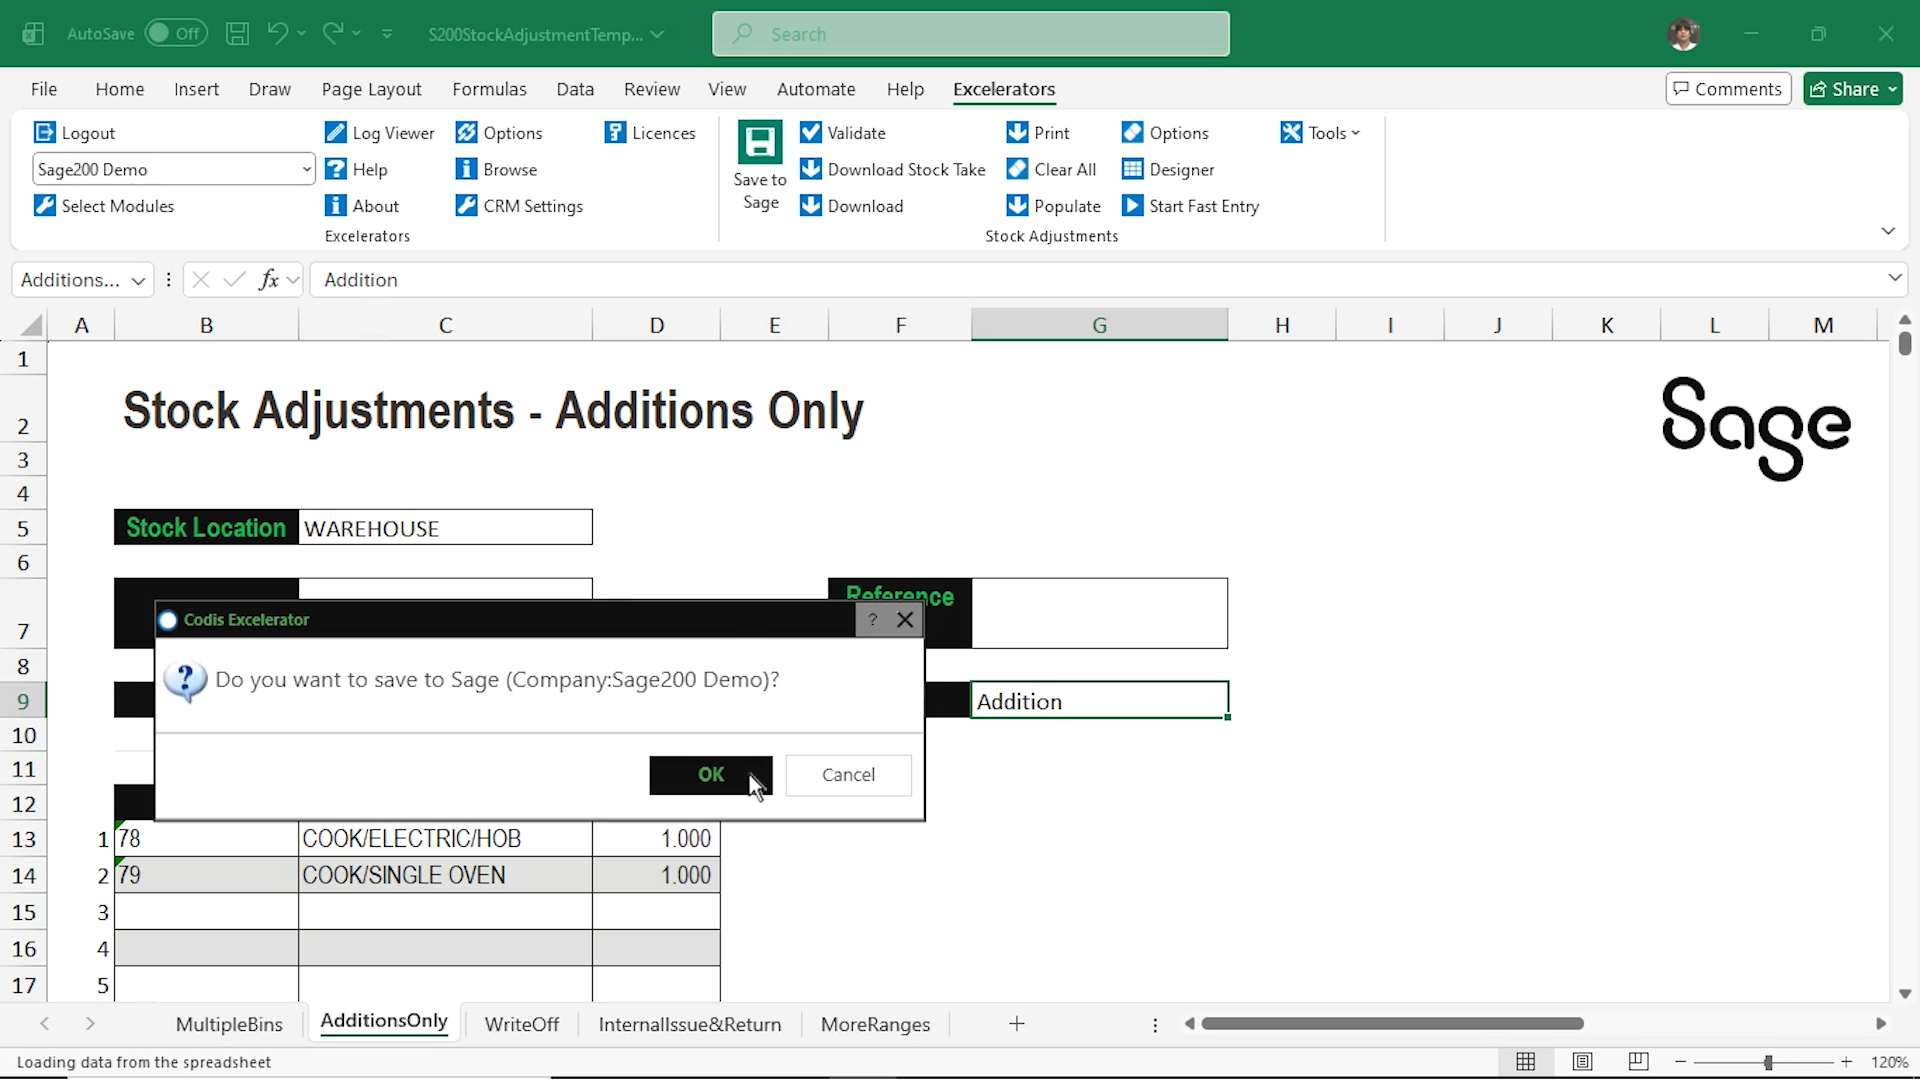
Task: Switch to the WriteOff sheet tab
Action: tap(521, 1024)
